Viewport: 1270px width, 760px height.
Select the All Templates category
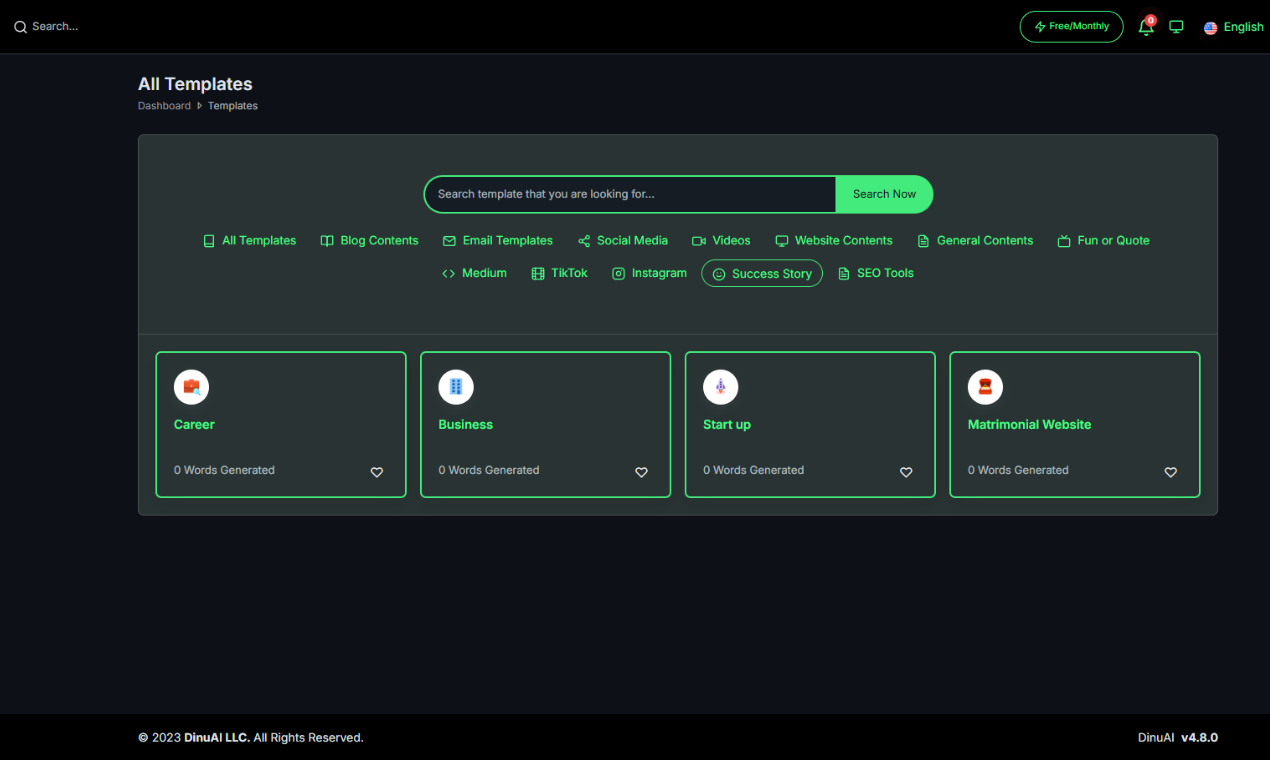coord(250,241)
